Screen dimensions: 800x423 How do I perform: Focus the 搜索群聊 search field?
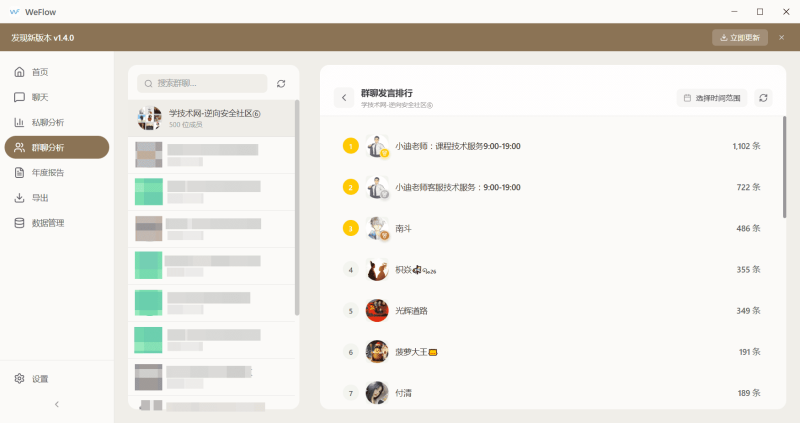pyautogui.click(x=202, y=83)
